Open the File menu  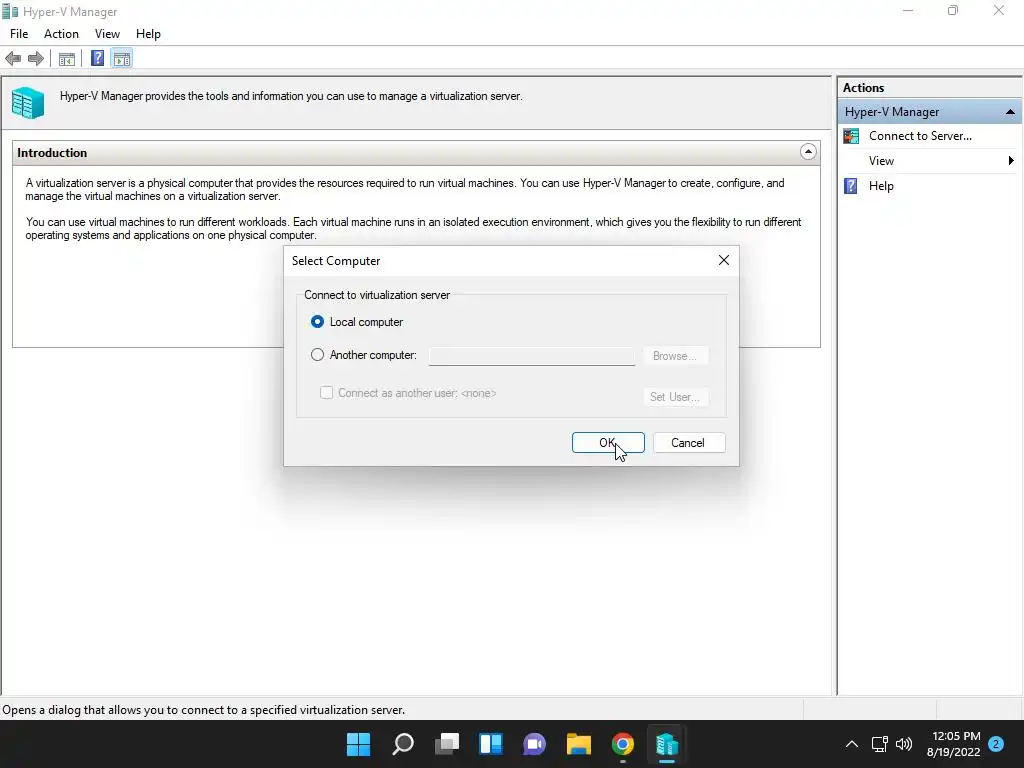(x=19, y=34)
